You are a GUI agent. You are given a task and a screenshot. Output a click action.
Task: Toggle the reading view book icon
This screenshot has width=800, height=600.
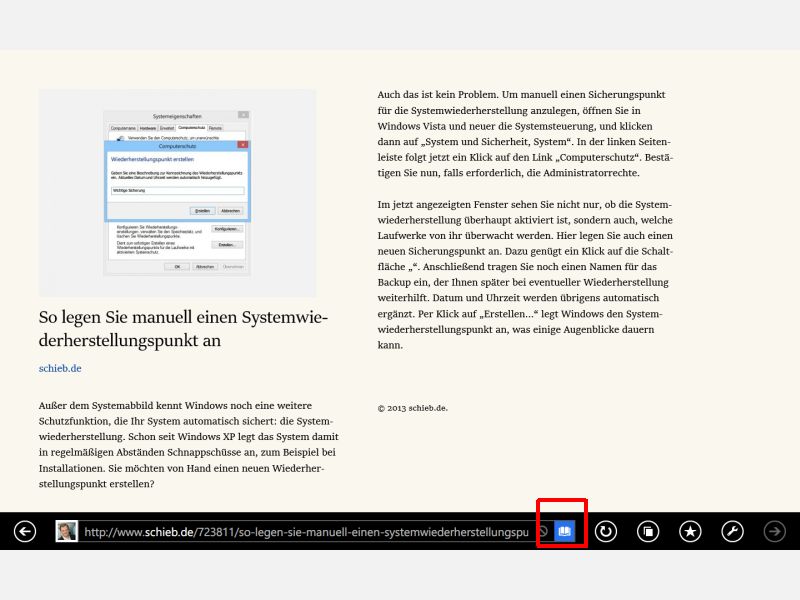564,532
